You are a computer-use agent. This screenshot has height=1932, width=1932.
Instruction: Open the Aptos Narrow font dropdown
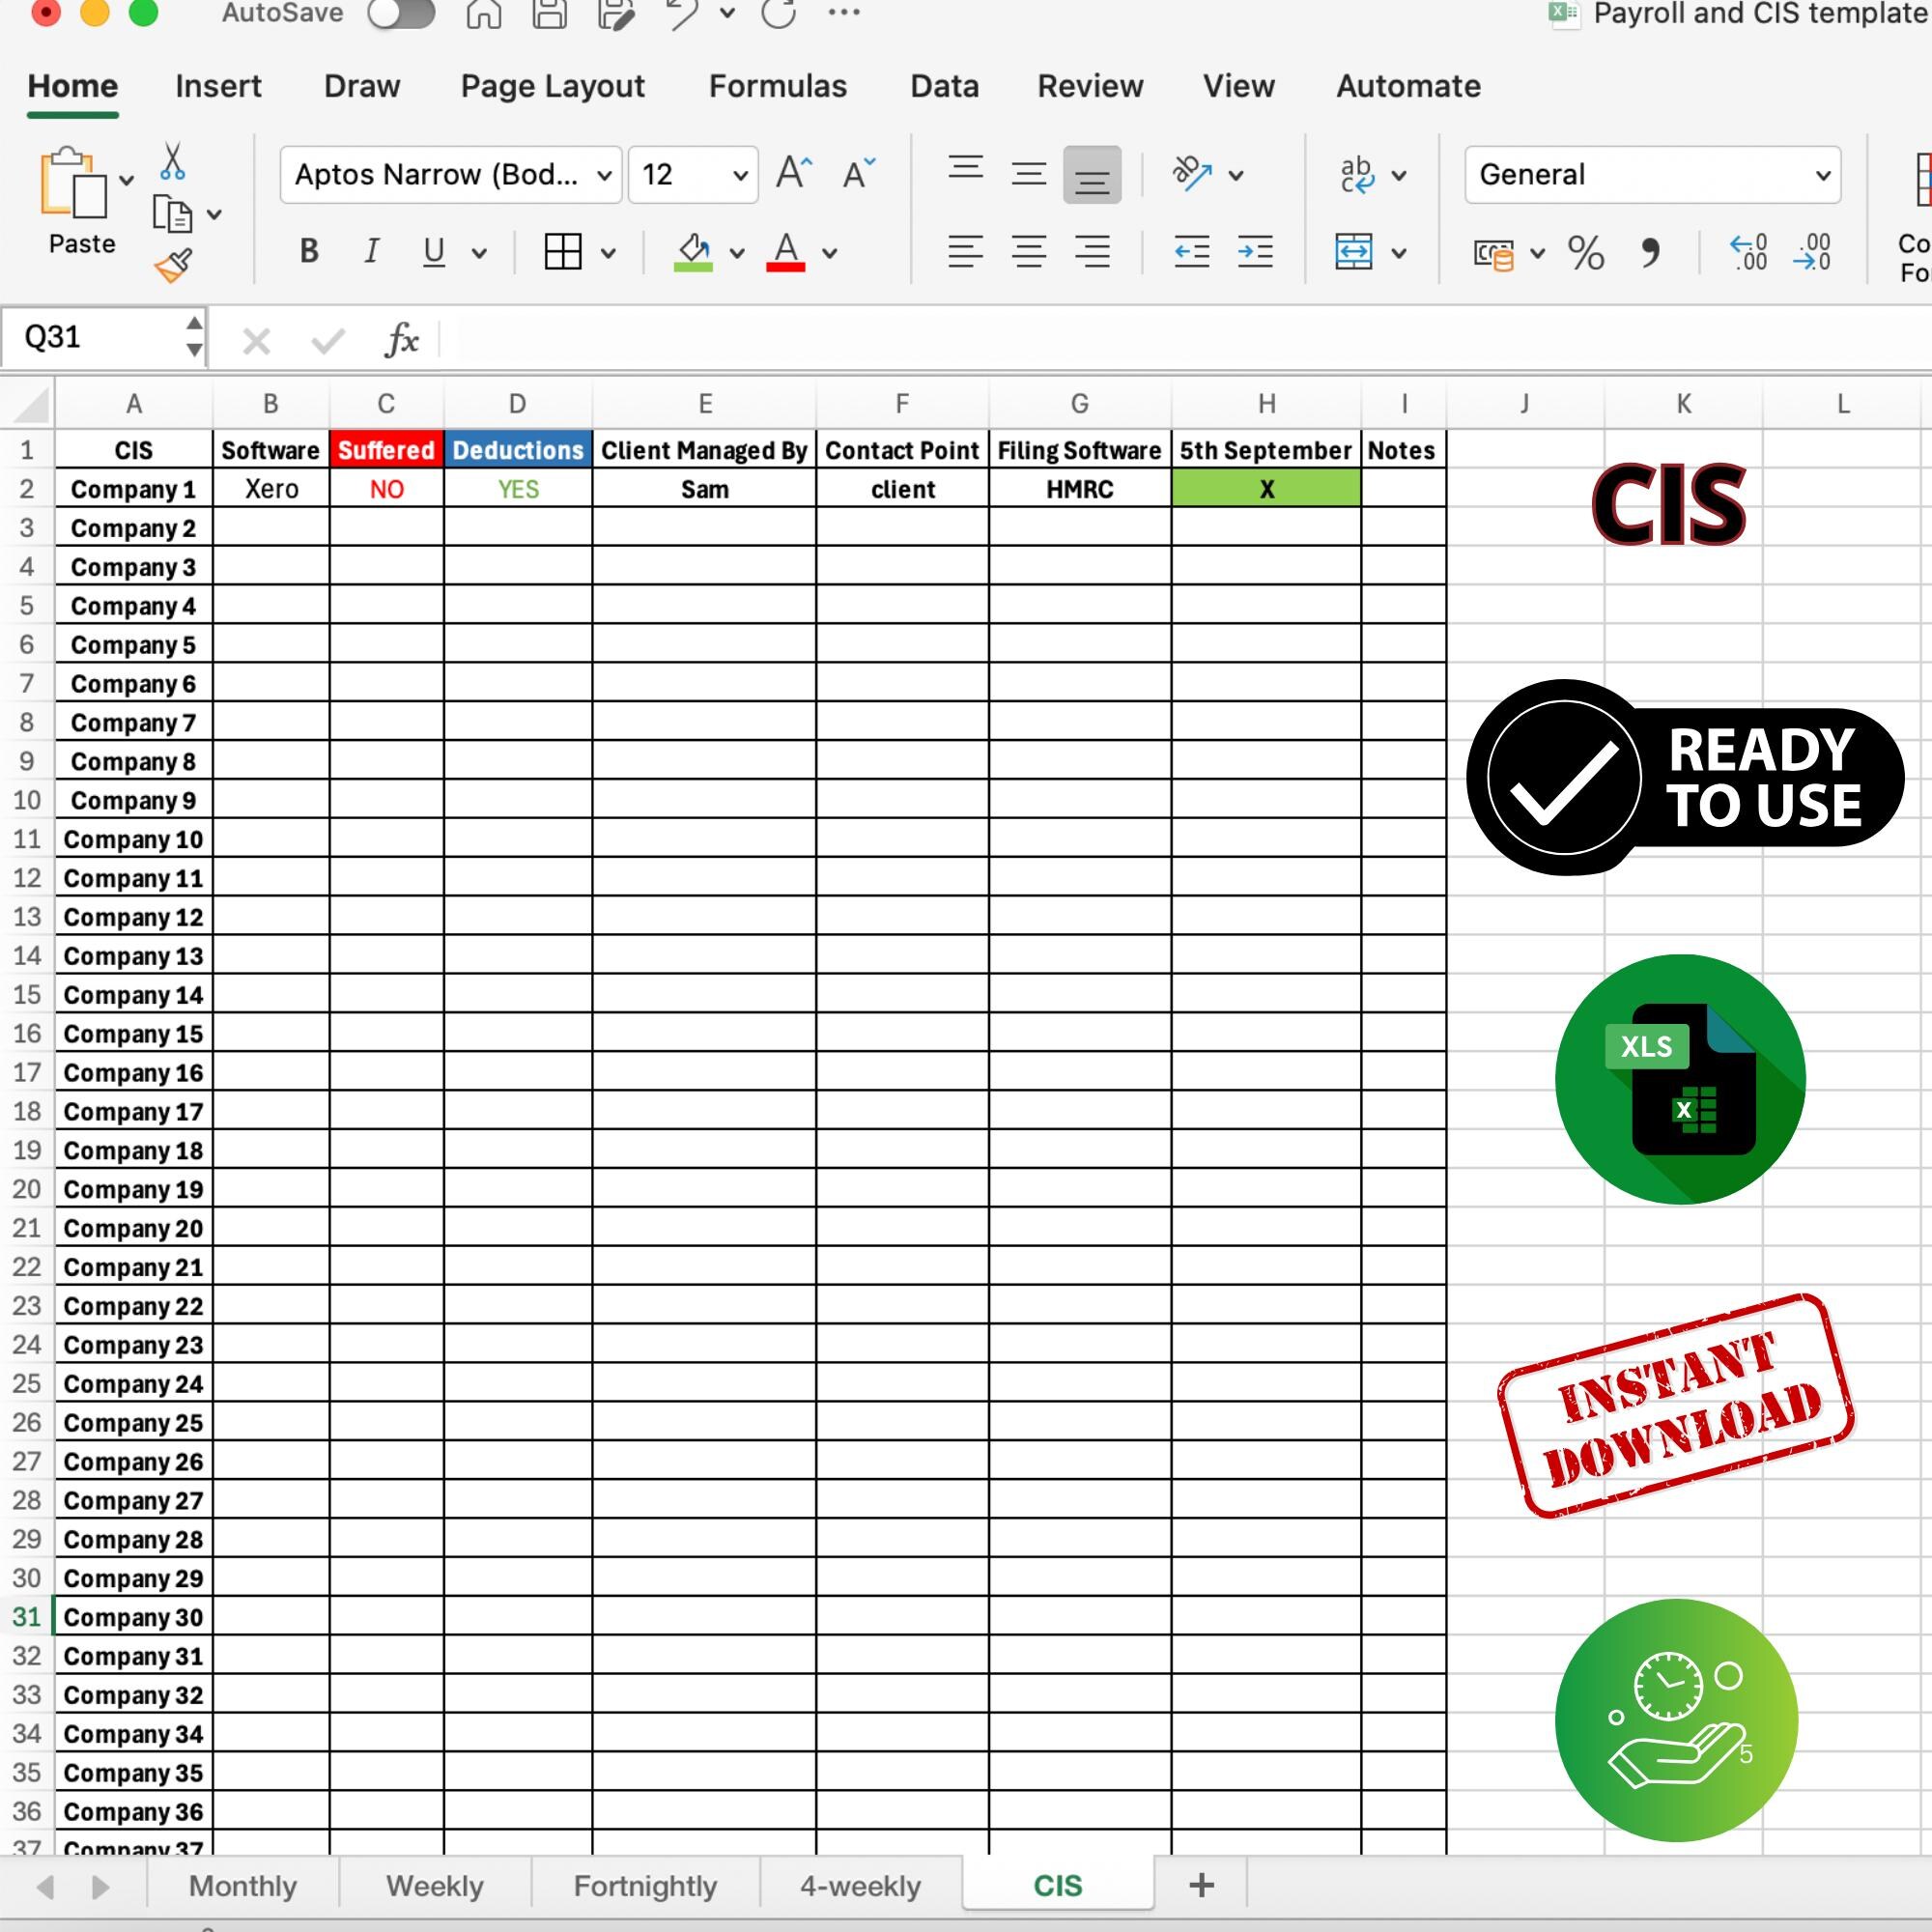pyautogui.click(x=449, y=174)
